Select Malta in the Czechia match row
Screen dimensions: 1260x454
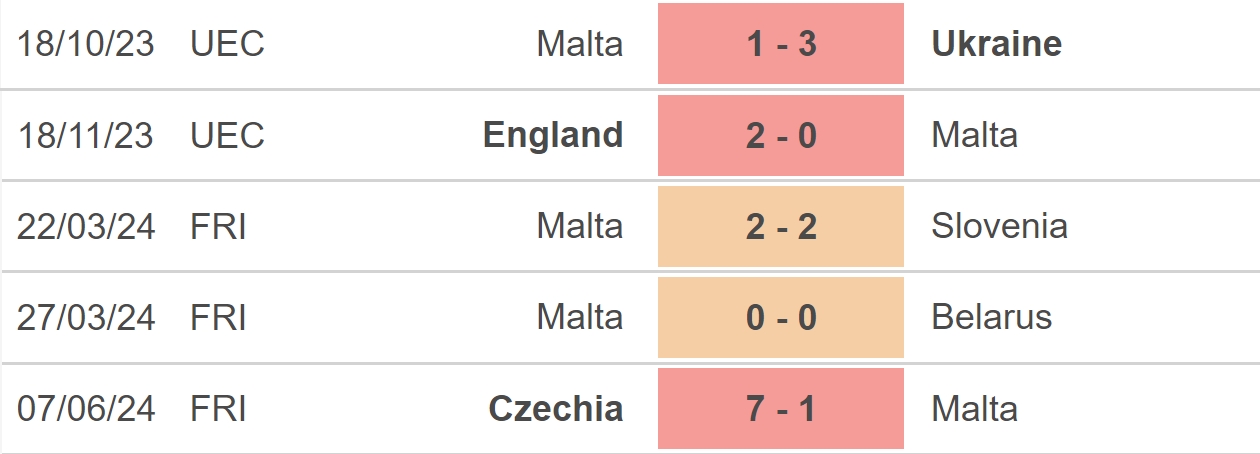(975, 408)
